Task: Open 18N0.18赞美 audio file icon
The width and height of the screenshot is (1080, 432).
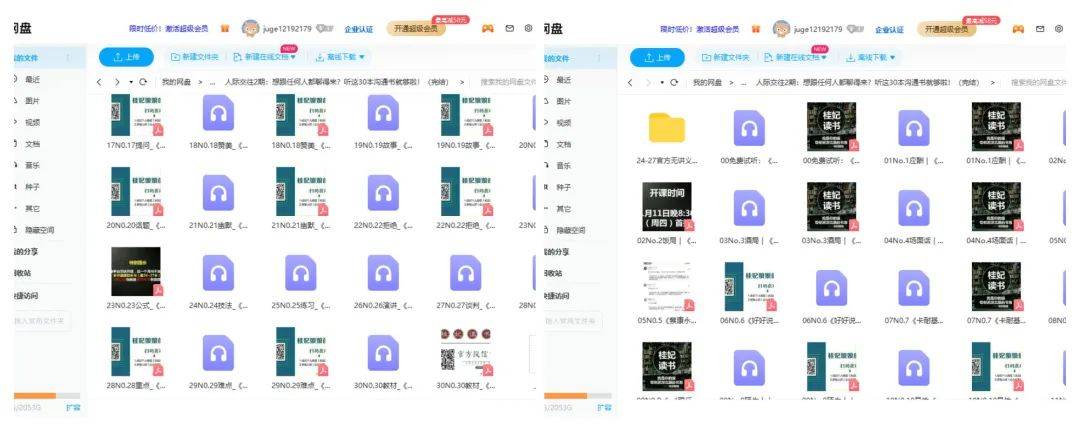Action: pyautogui.click(x=218, y=113)
